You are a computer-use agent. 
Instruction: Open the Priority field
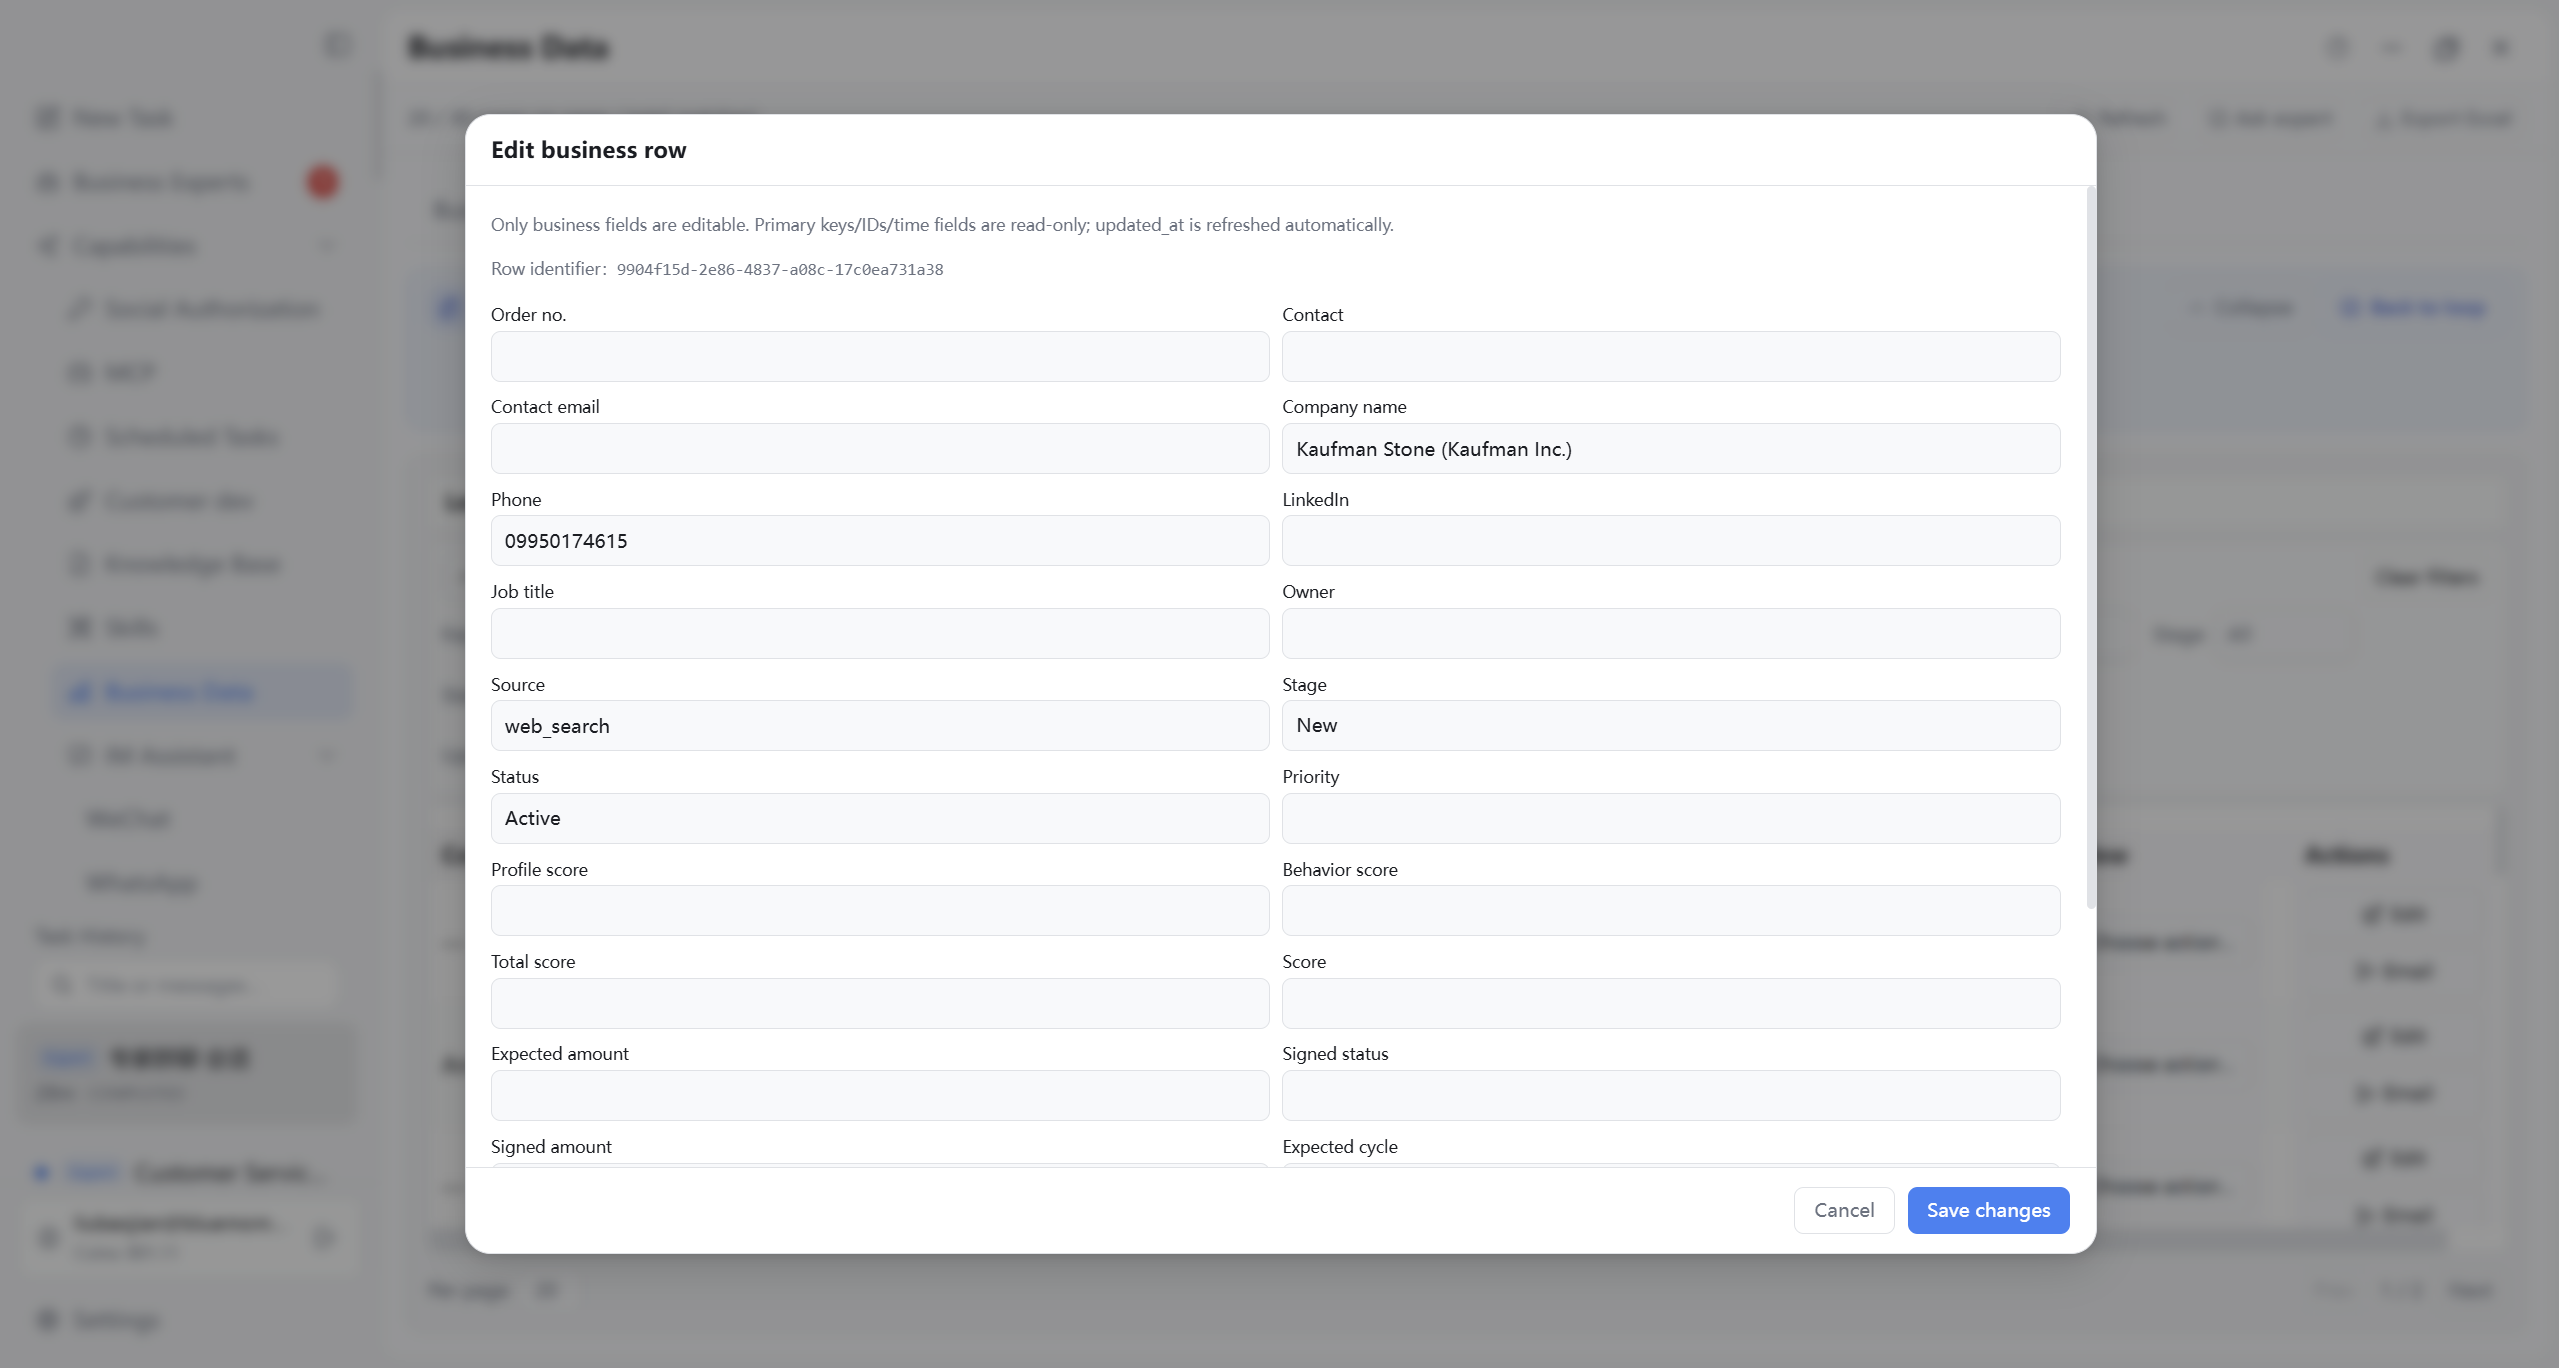point(1671,818)
